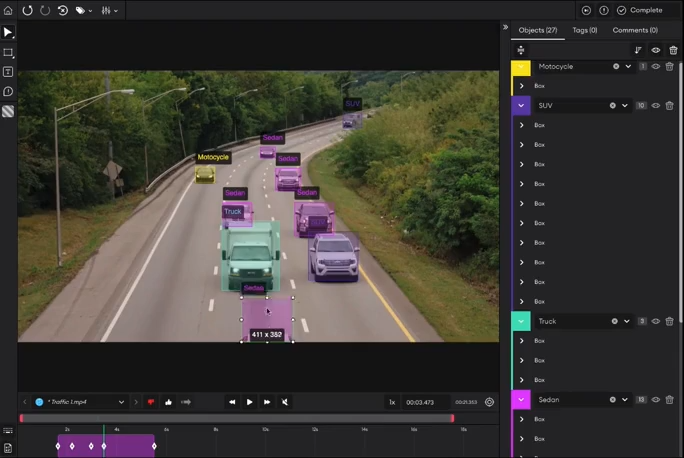Screen dimensions: 684x458
Task: Collapse the SUV class group
Action: click(x=521, y=106)
